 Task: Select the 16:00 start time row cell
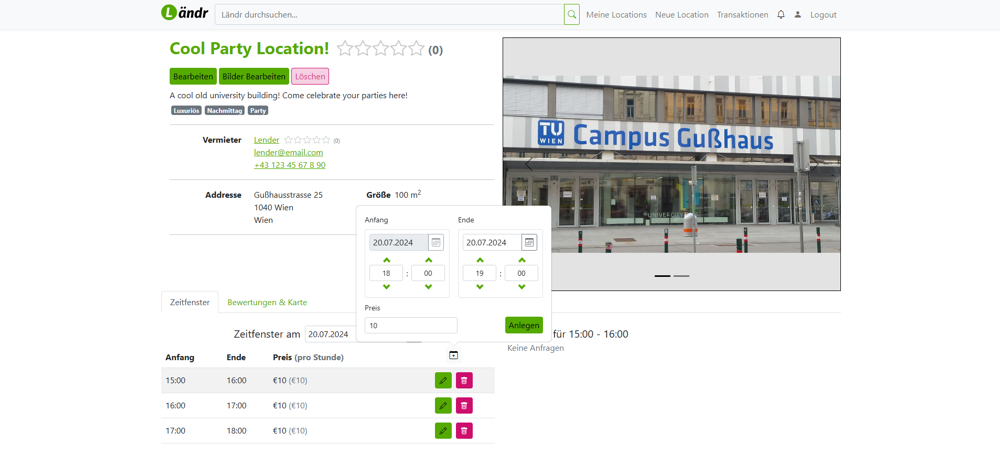tap(175, 406)
